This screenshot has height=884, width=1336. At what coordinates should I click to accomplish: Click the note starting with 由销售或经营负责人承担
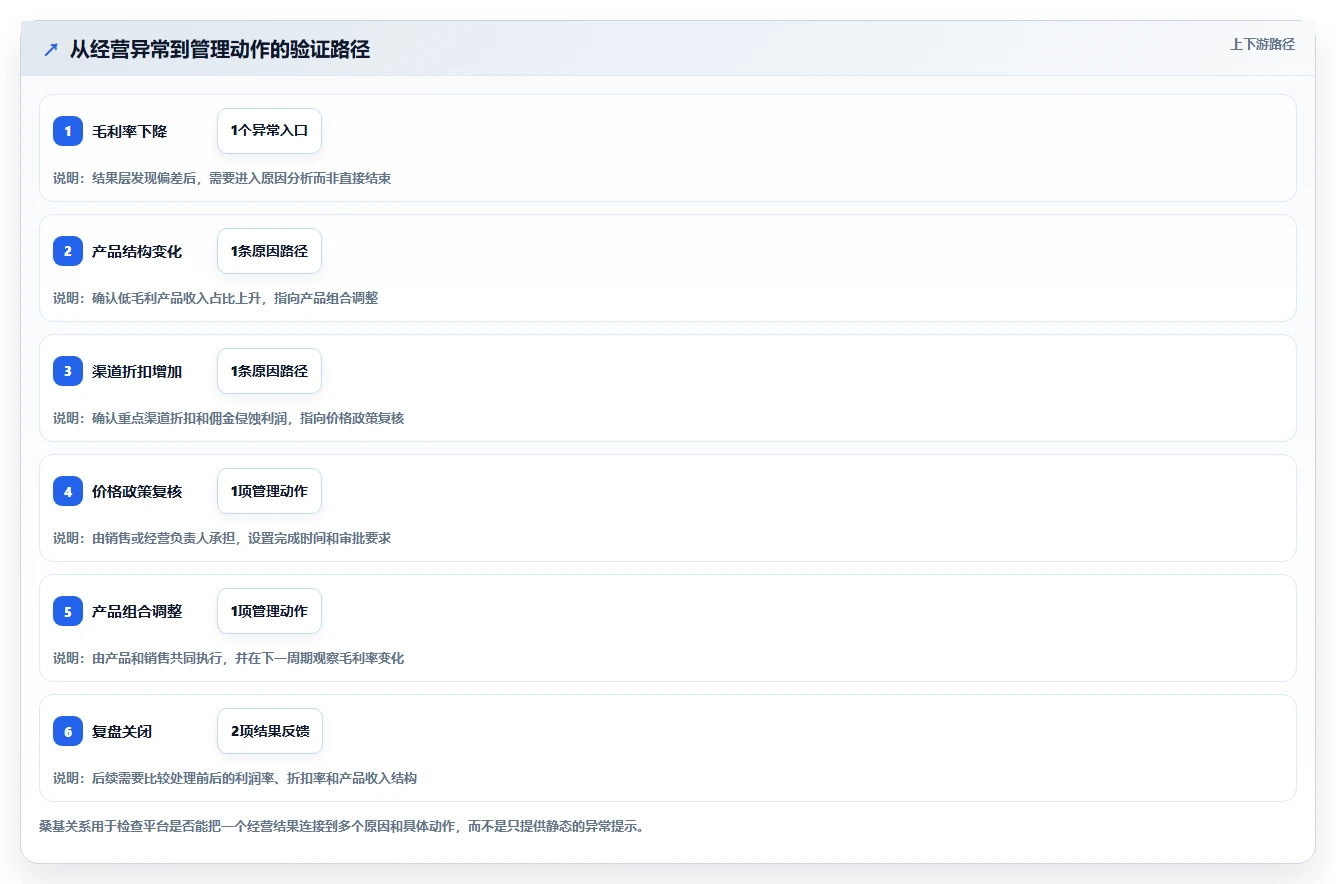(222, 538)
